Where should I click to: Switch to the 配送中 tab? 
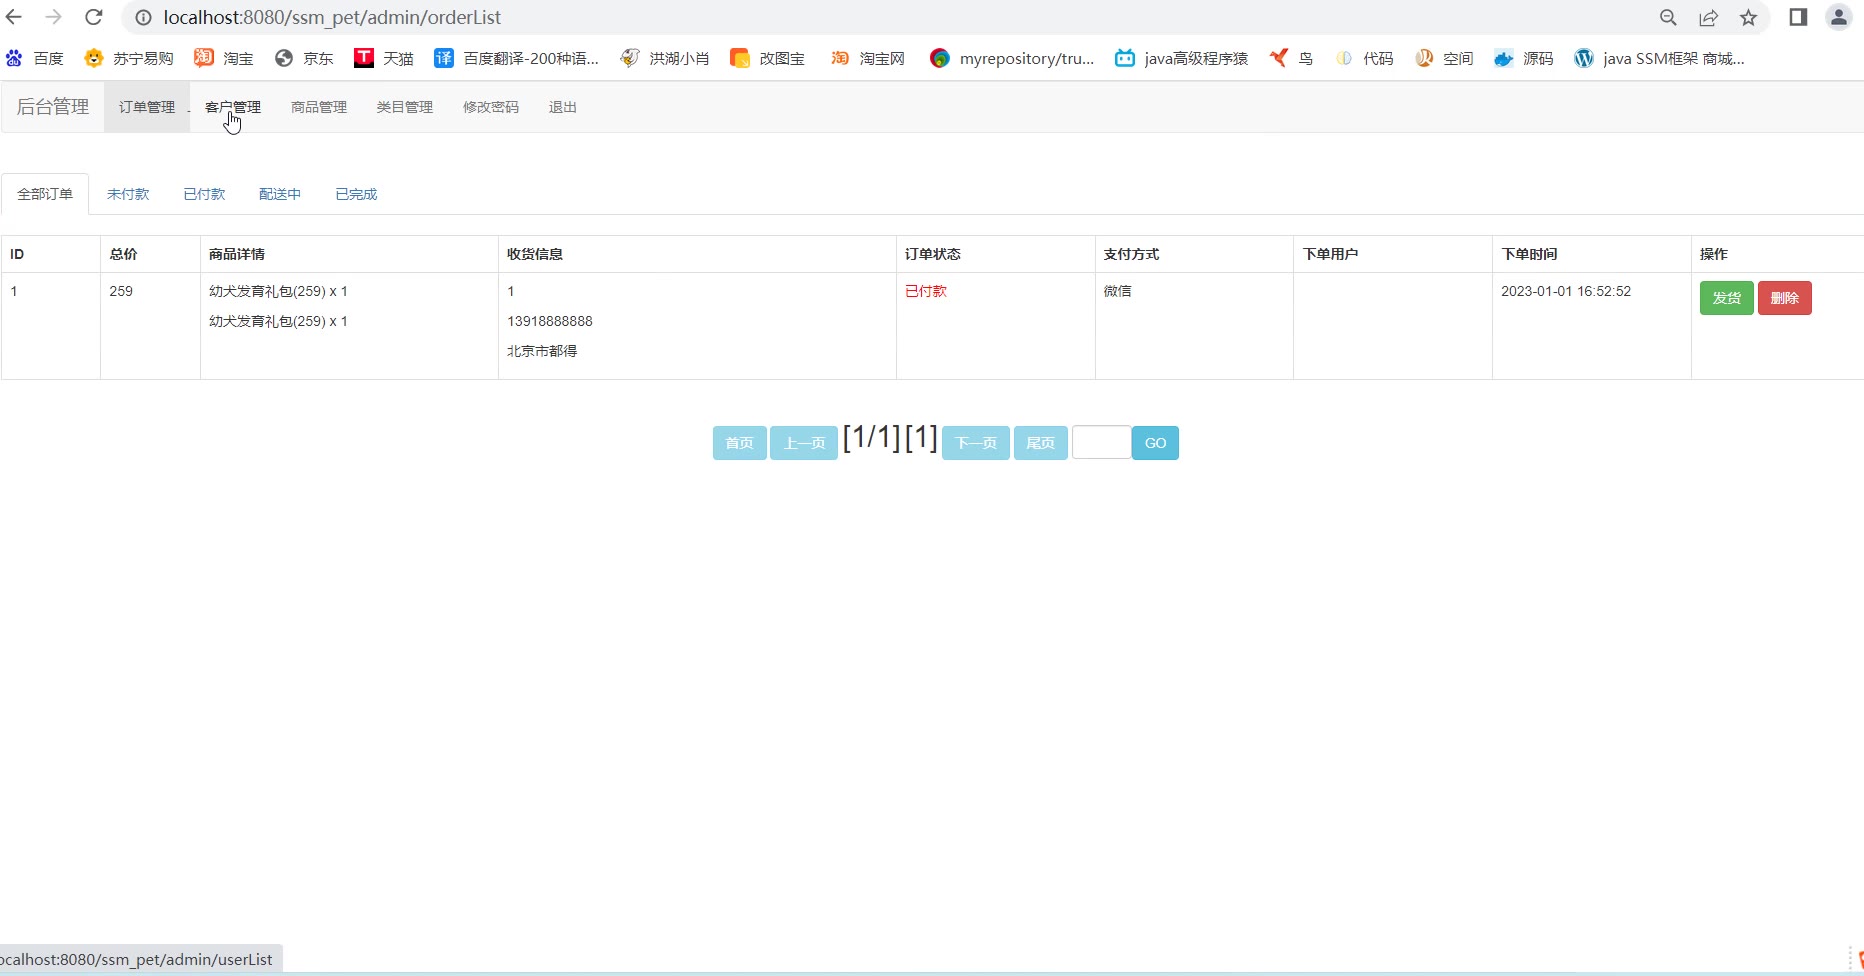280,194
